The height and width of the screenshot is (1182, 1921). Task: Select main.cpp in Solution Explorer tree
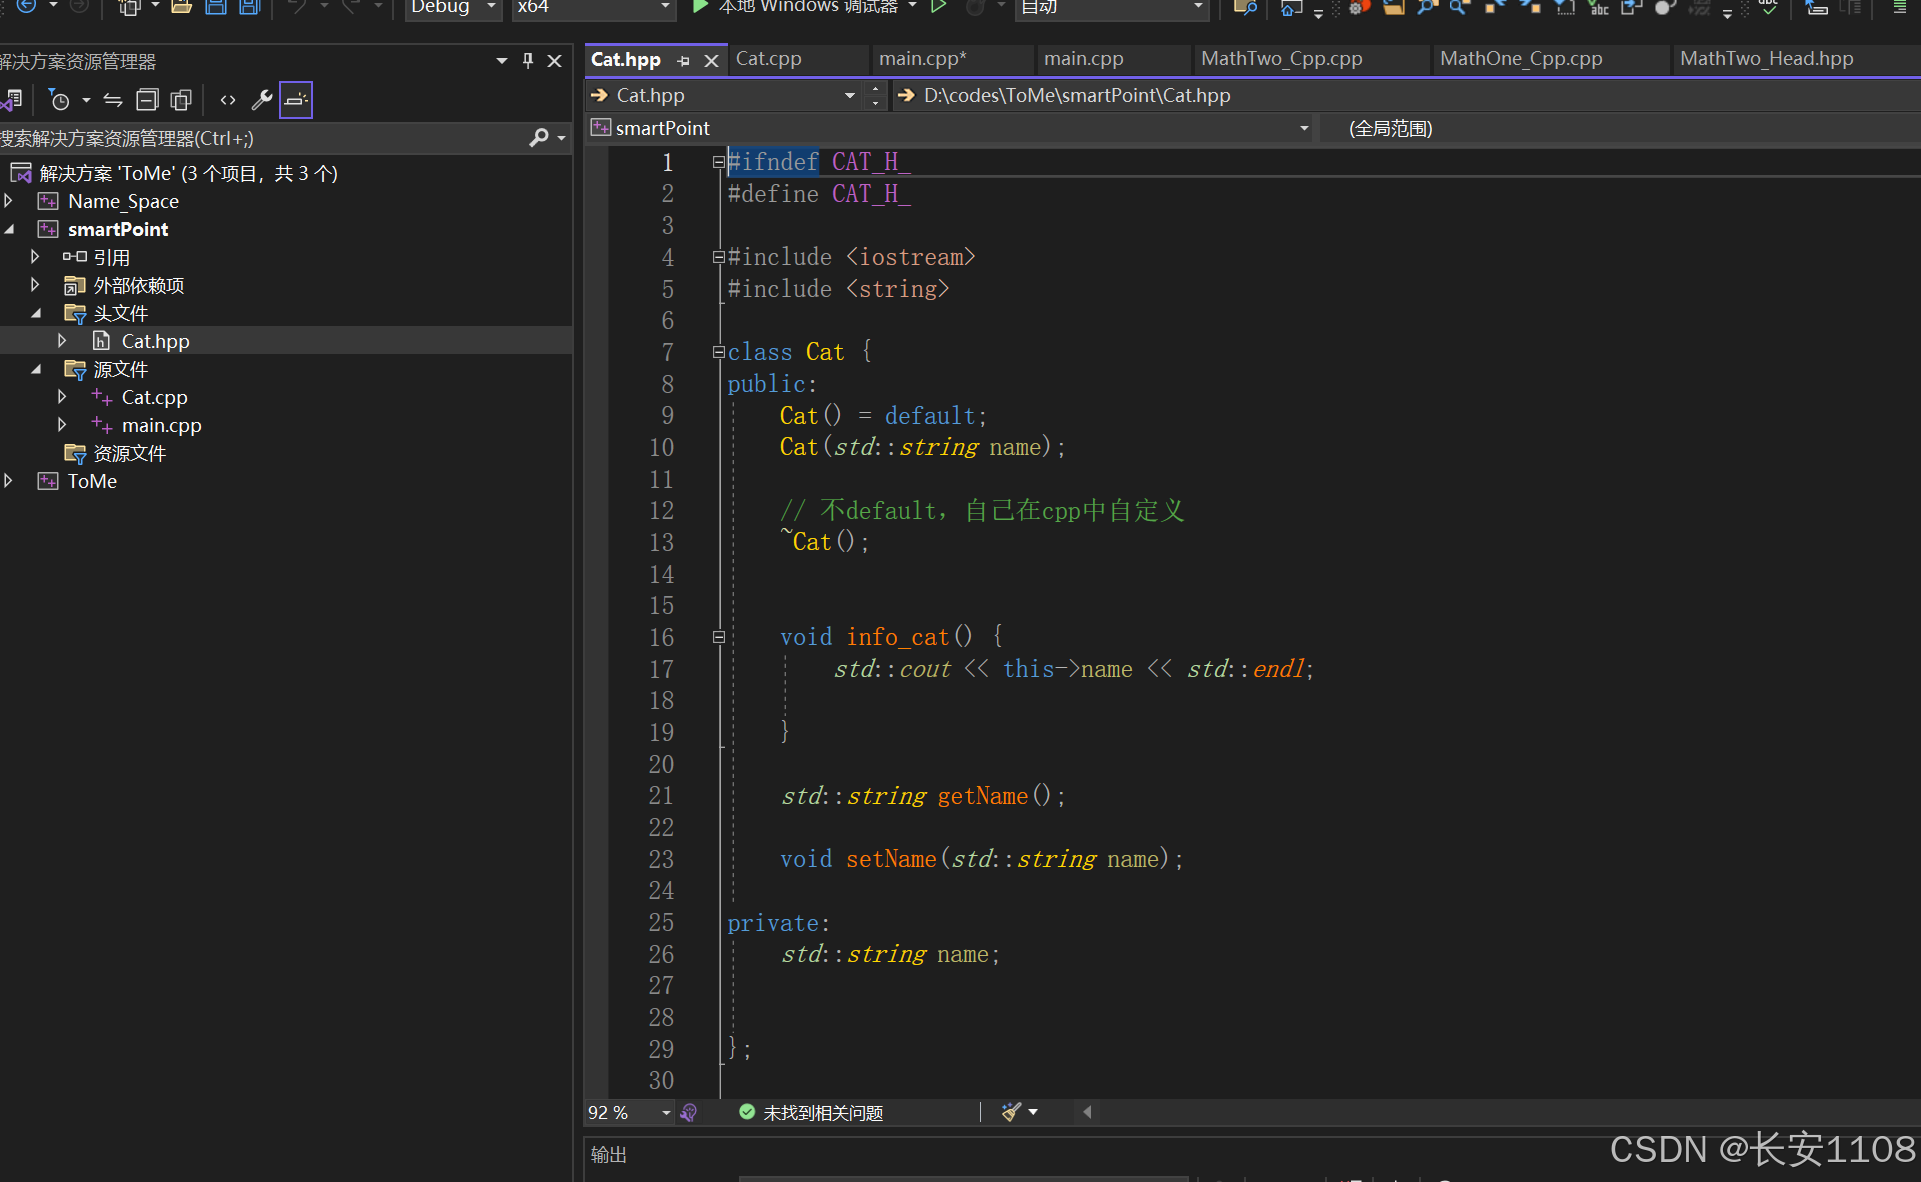click(161, 425)
